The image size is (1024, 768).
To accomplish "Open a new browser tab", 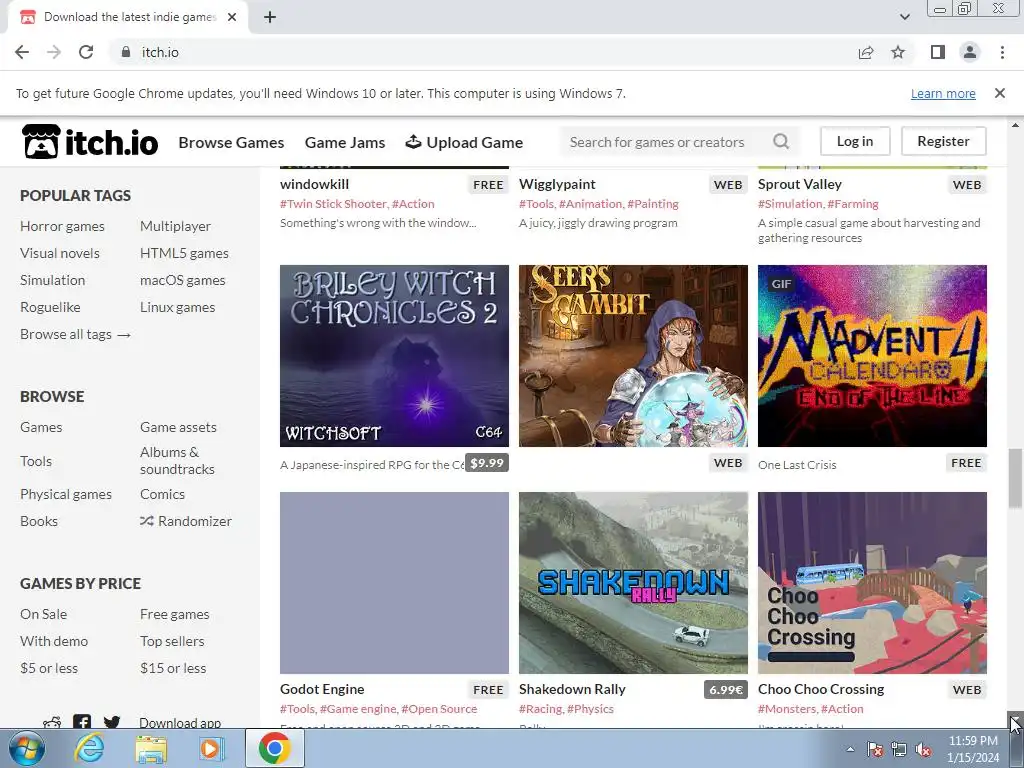I will tap(270, 17).
